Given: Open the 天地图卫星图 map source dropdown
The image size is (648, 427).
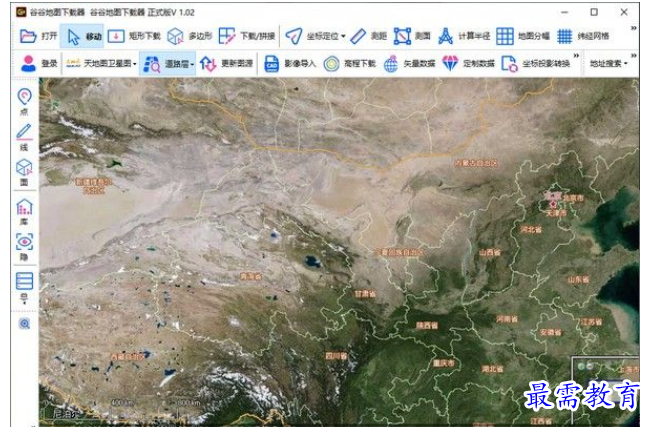Looking at the screenshot, I should 101,63.
